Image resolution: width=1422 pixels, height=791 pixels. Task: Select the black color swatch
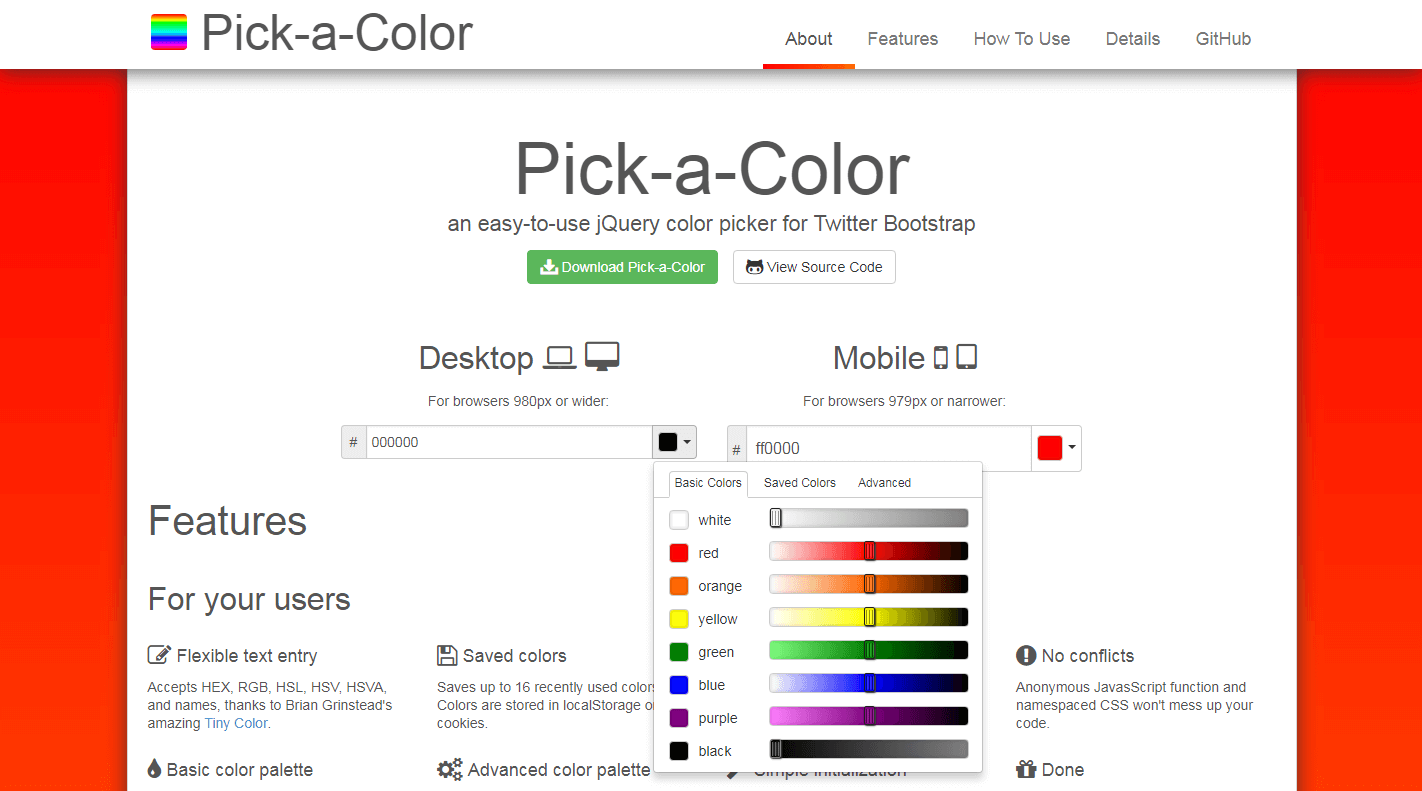(x=679, y=751)
